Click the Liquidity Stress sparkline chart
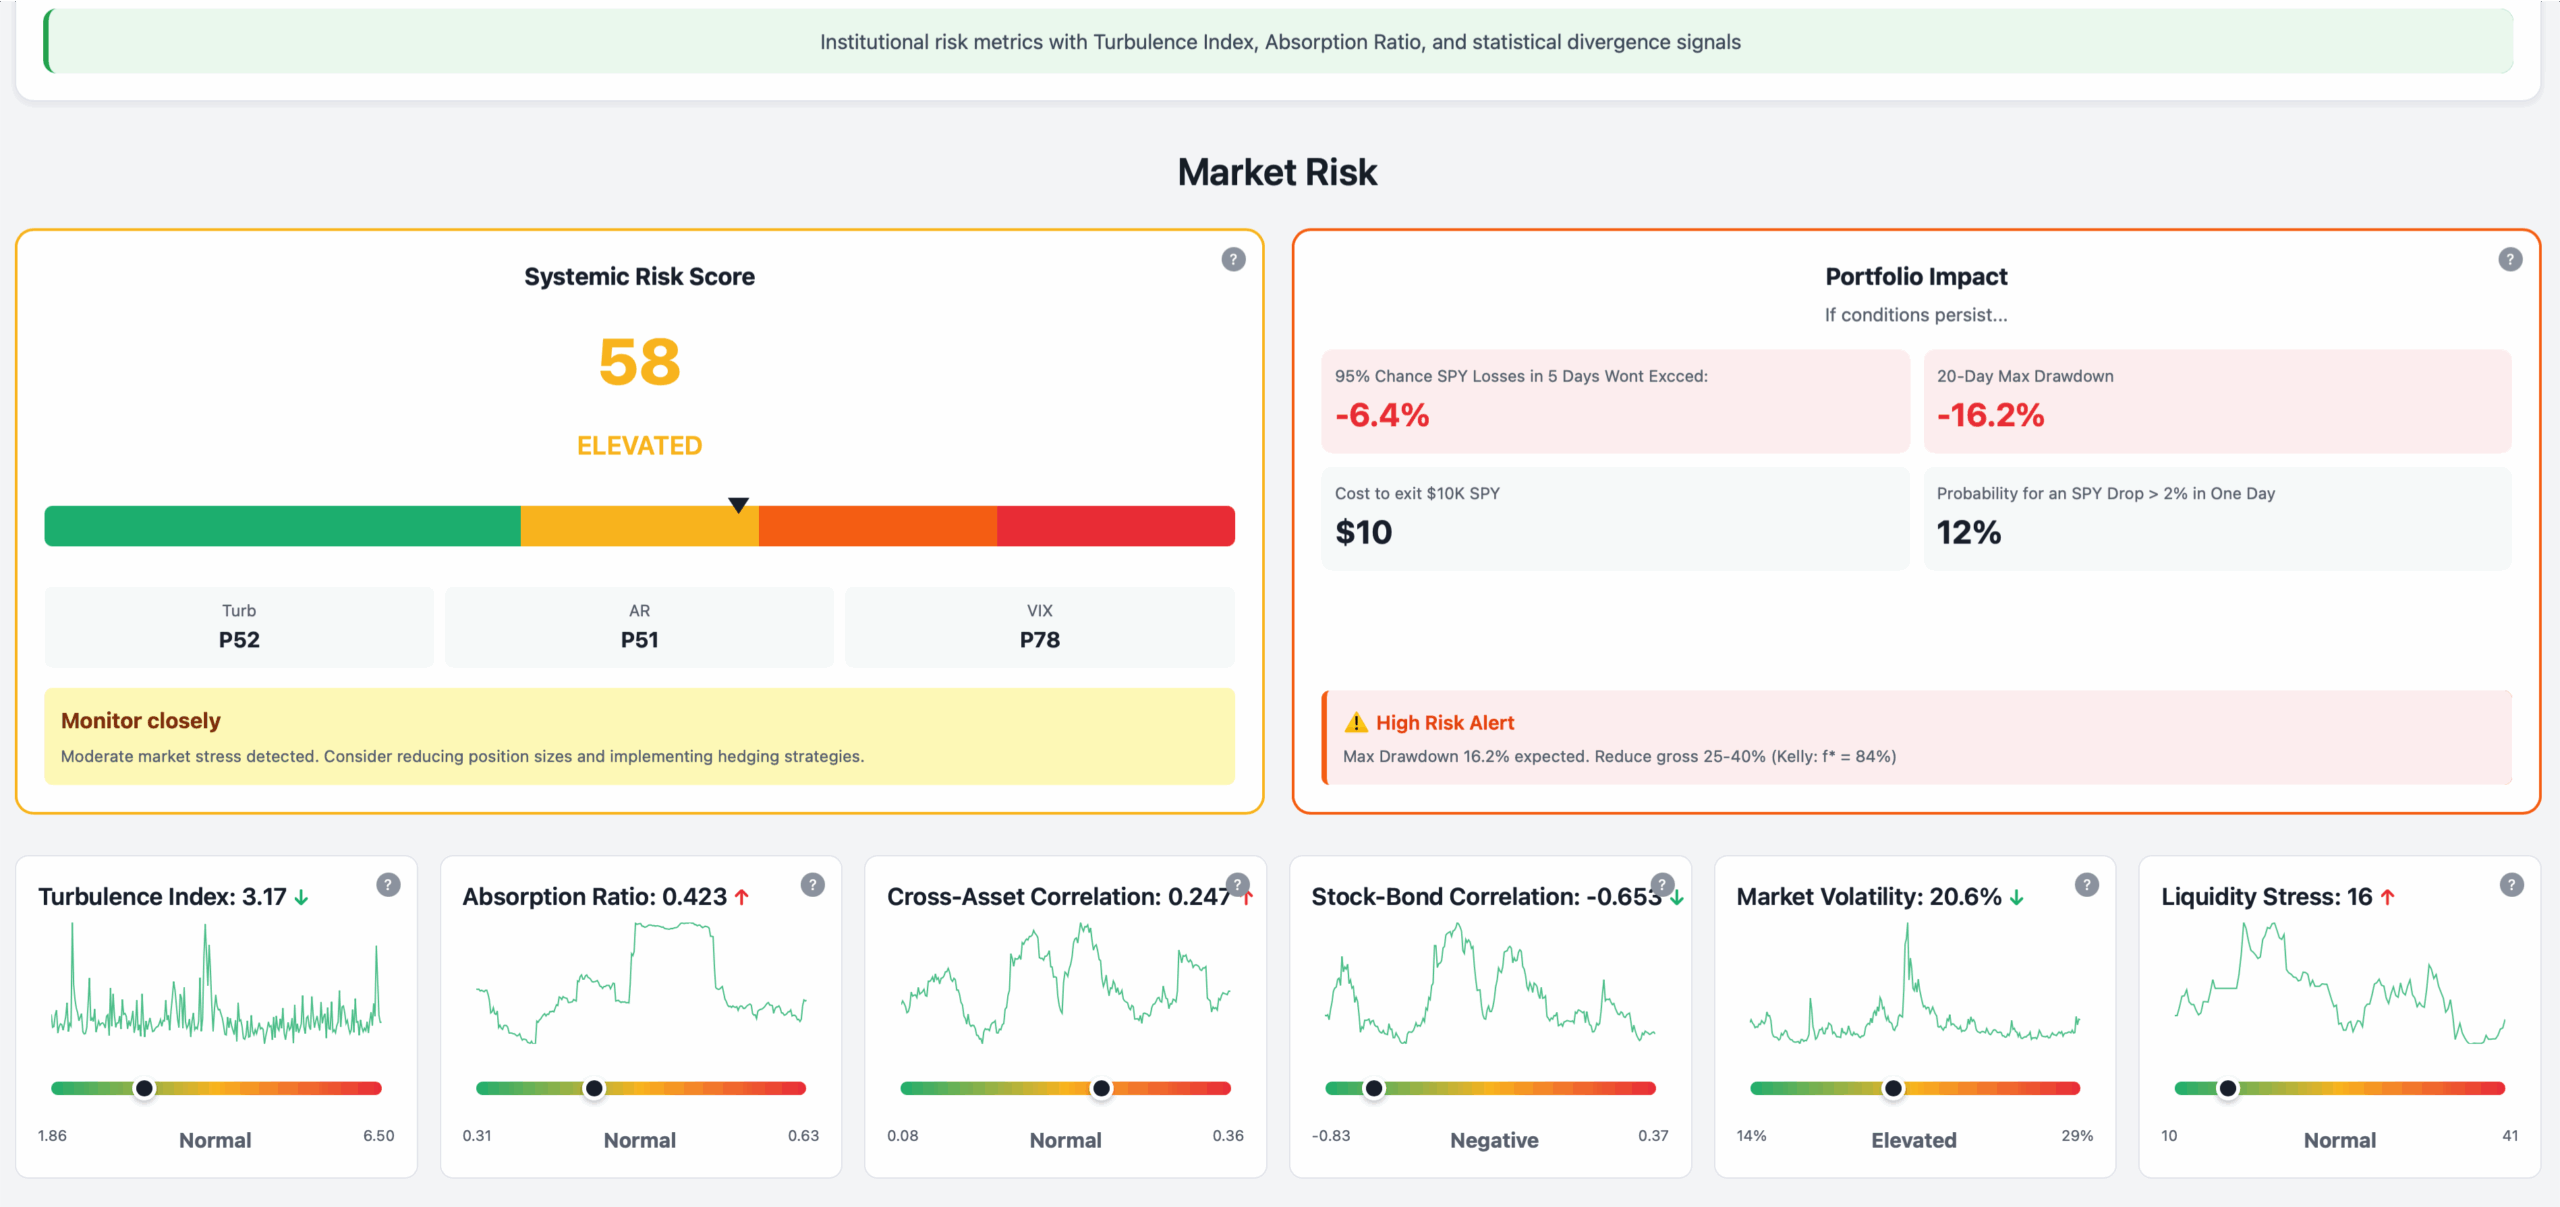Image resolution: width=2560 pixels, height=1207 pixels. click(2339, 985)
